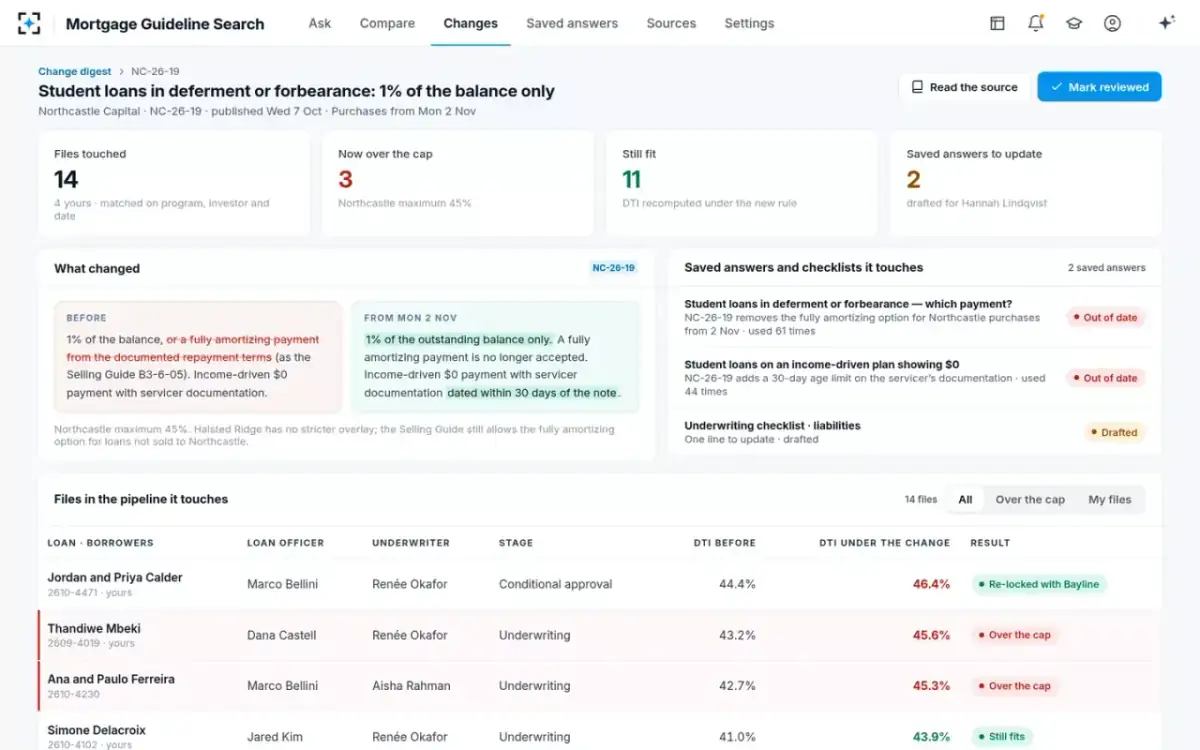Show only My files in the pipeline
The height and width of the screenshot is (750, 1200).
tap(1110, 499)
